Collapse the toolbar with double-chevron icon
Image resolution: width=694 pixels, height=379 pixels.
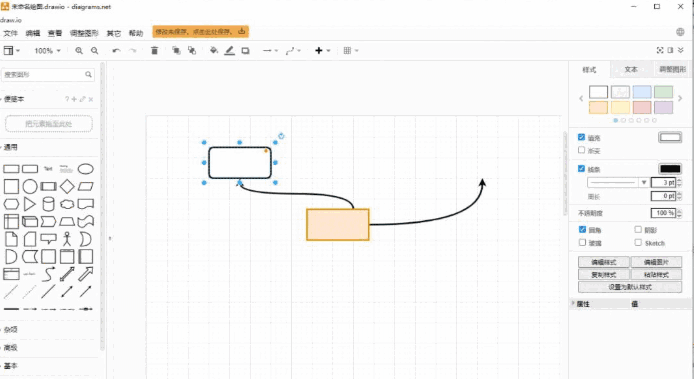tap(681, 50)
